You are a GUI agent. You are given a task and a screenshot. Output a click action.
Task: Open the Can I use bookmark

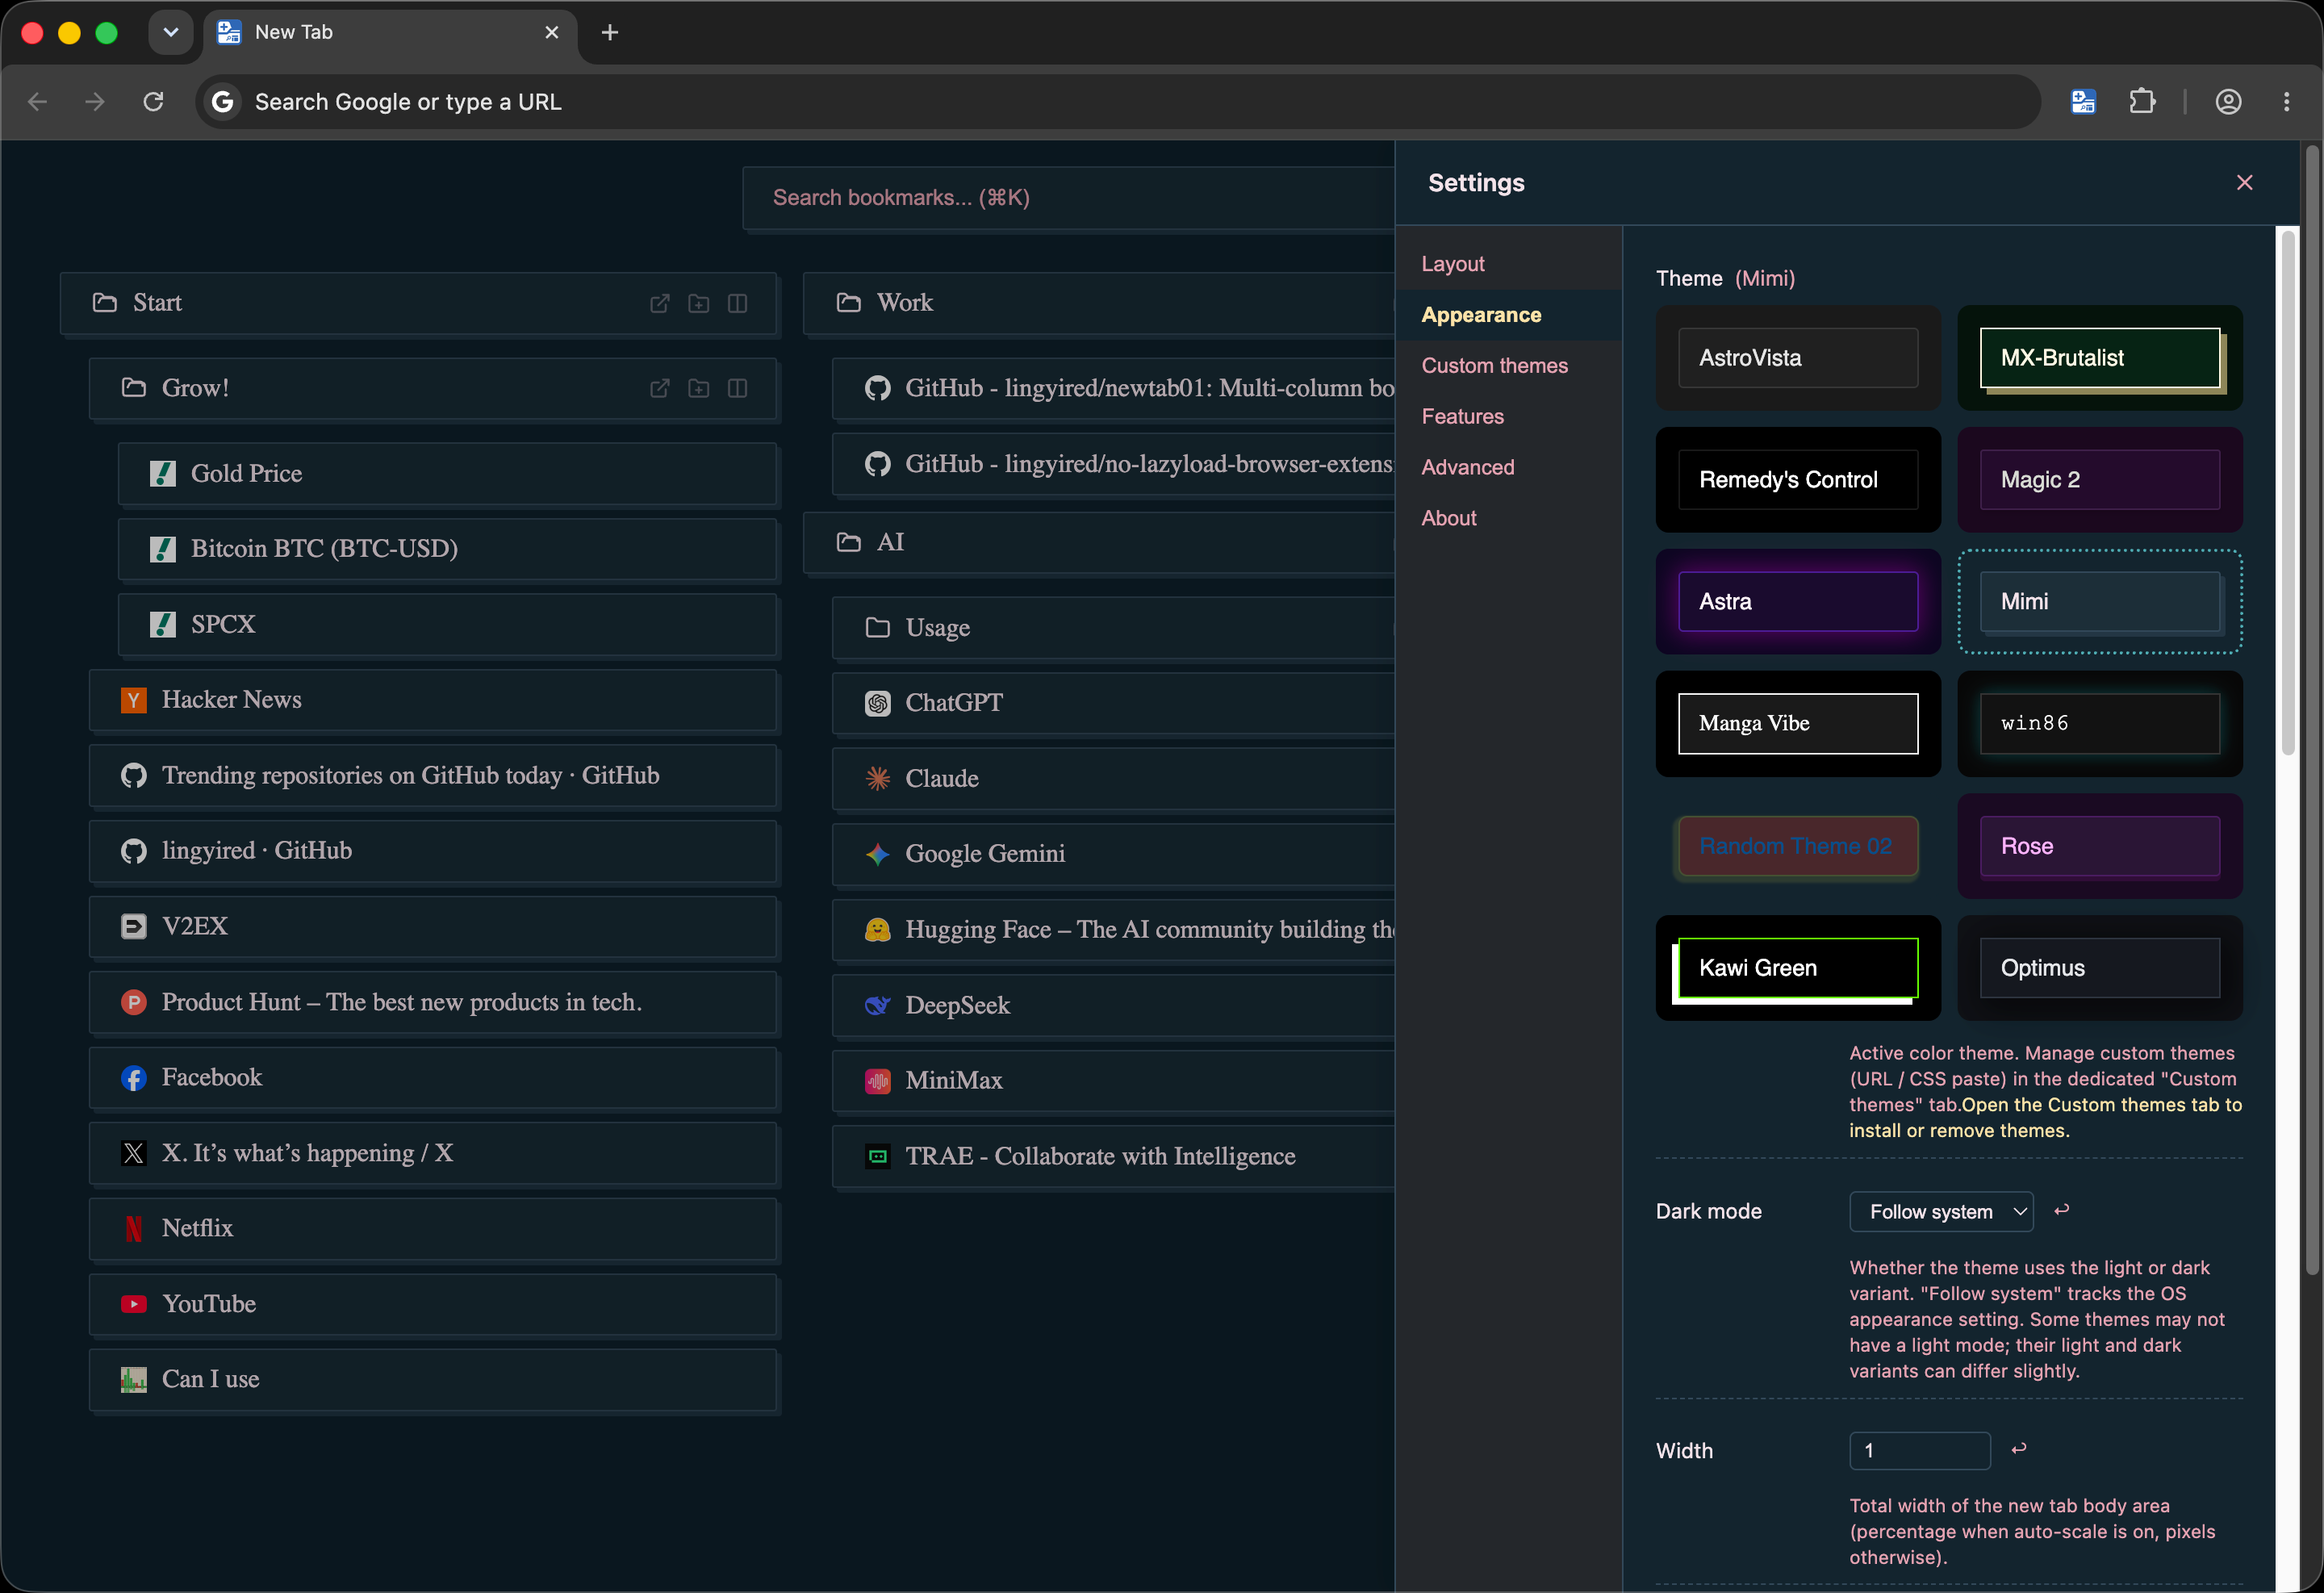coord(433,1379)
